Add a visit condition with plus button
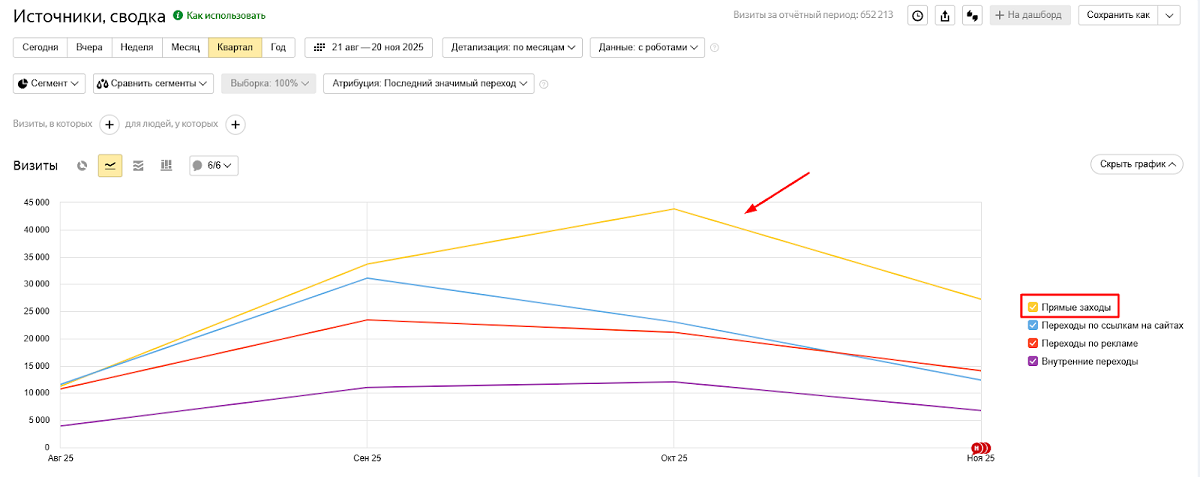The height and width of the screenshot is (477, 1200). coord(110,124)
